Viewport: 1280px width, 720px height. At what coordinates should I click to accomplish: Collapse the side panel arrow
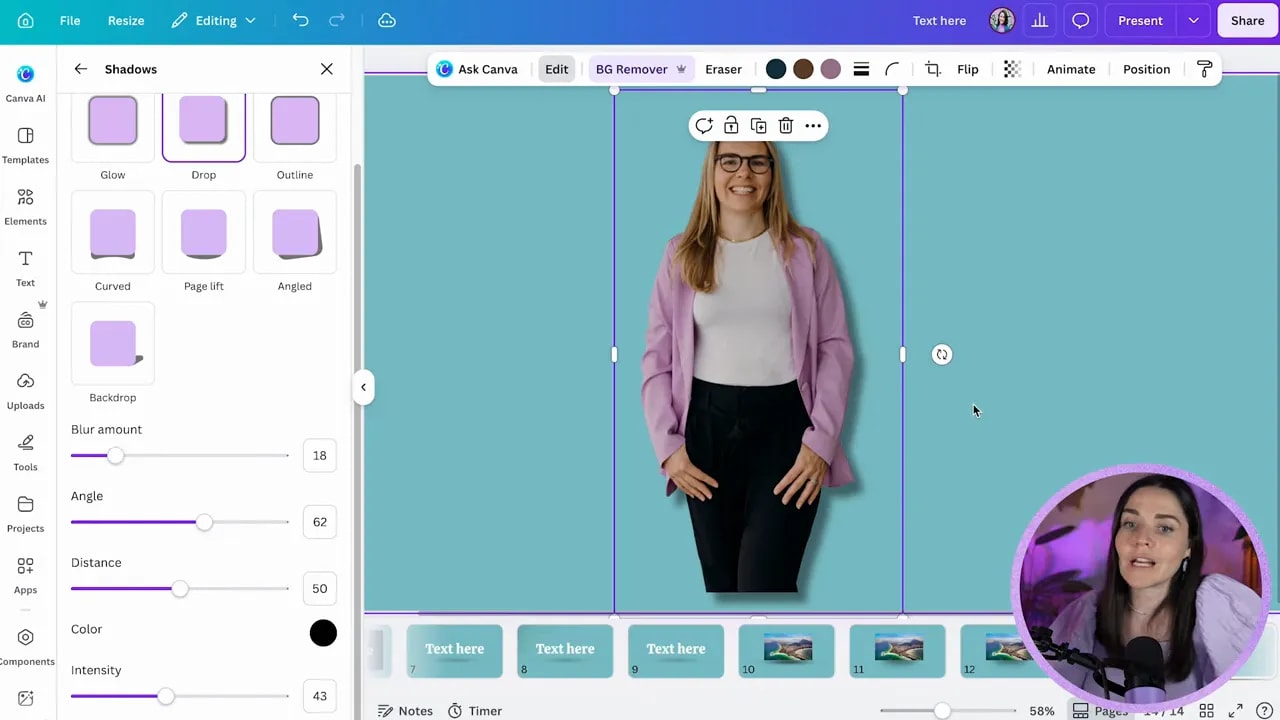(x=363, y=387)
